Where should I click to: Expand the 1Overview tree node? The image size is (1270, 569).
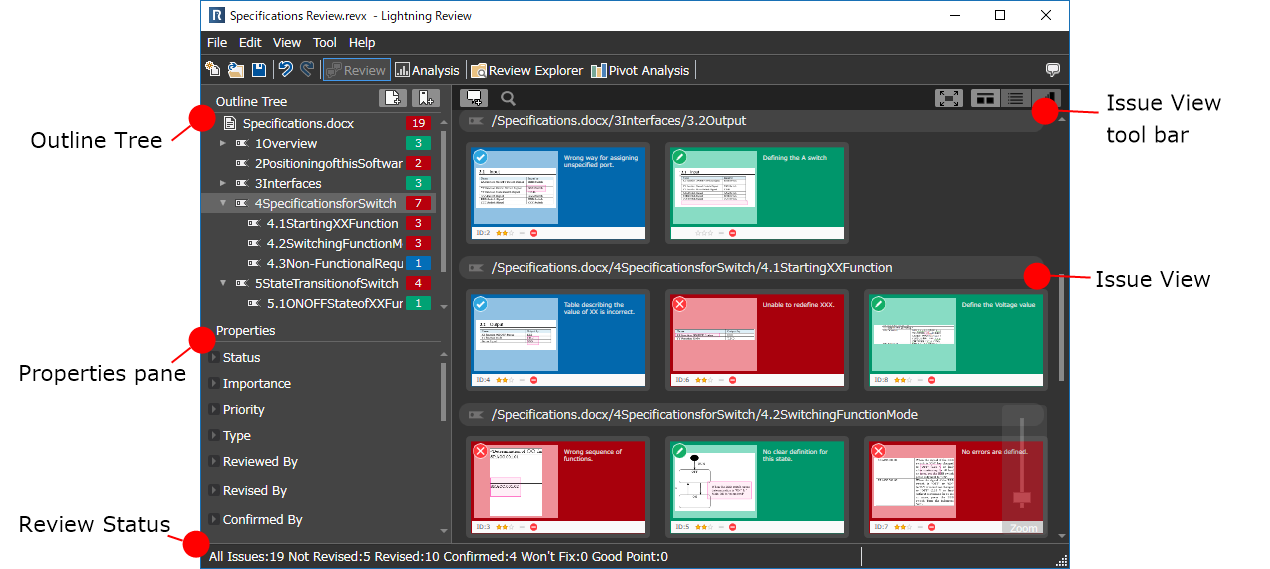(x=224, y=143)
